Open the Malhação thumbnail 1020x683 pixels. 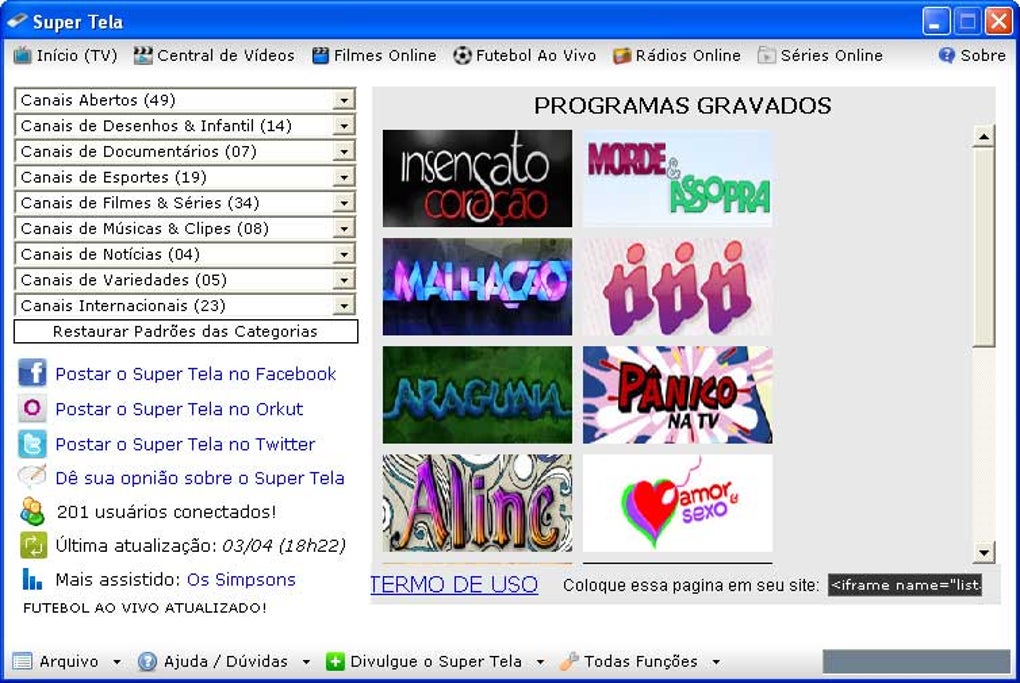tap(477, 286)
